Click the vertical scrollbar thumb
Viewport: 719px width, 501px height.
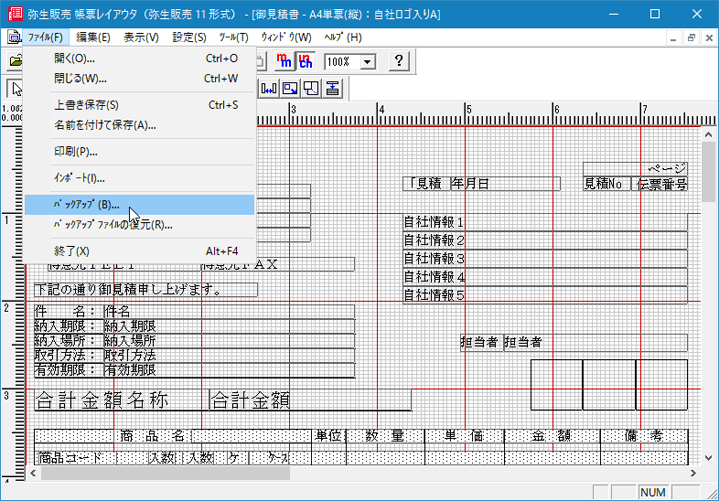708,171
